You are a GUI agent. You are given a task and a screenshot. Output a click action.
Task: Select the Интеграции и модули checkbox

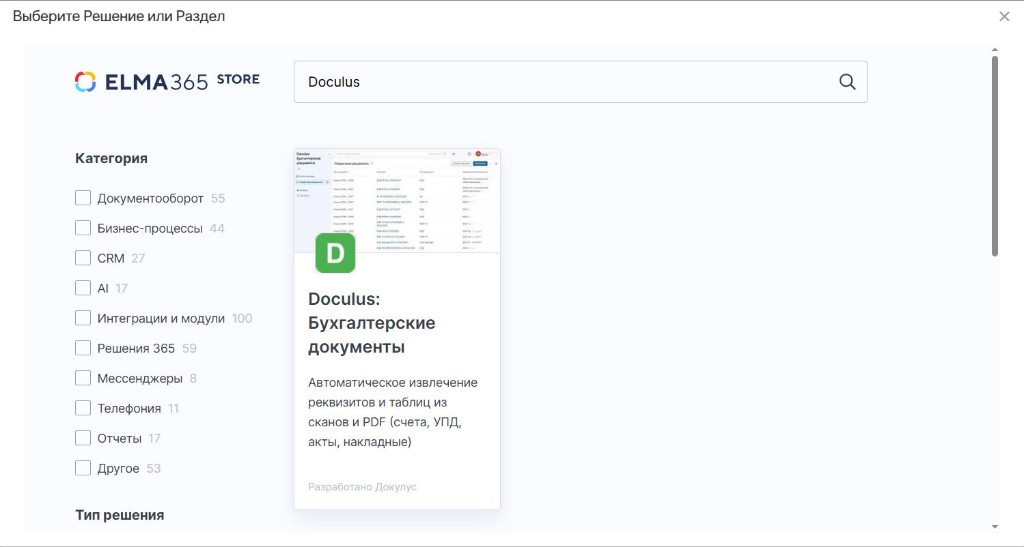tap(83, 318)
